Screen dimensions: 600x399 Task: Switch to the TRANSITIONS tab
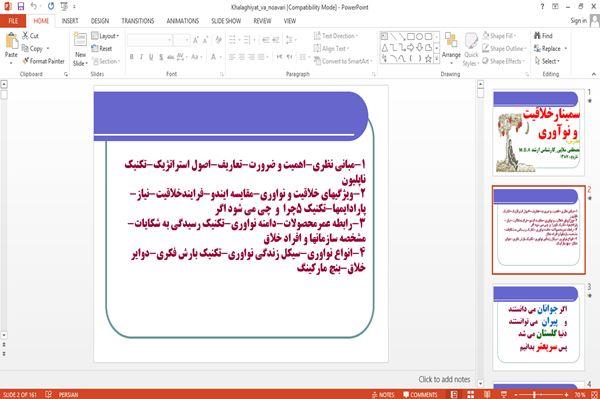(138, 21)
